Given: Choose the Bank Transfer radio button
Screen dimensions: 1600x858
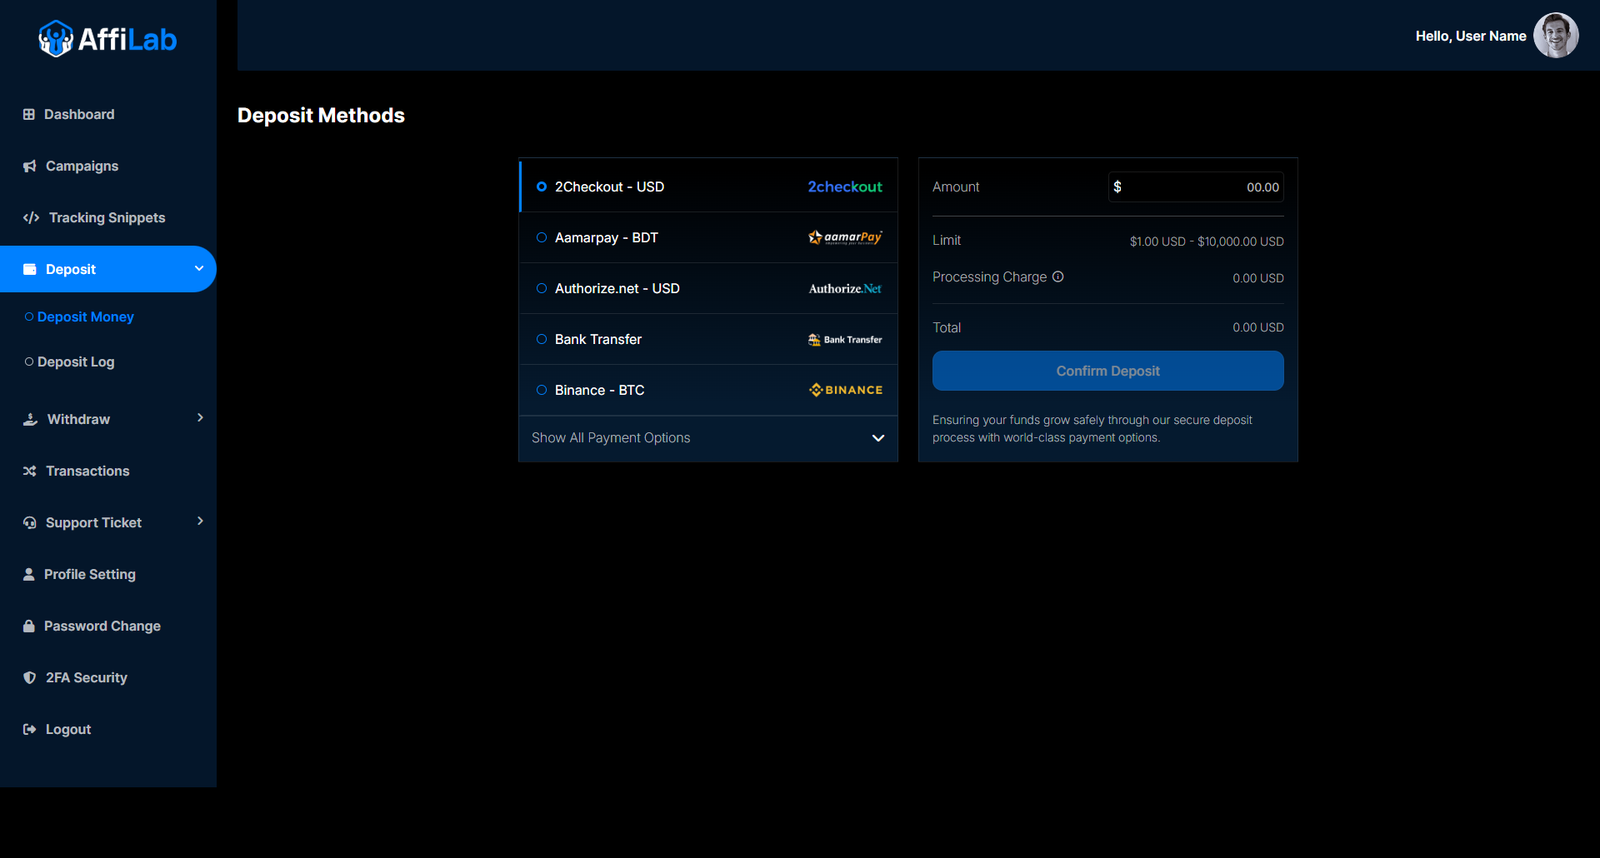Looking at the screenshot, I should (542, 339).
